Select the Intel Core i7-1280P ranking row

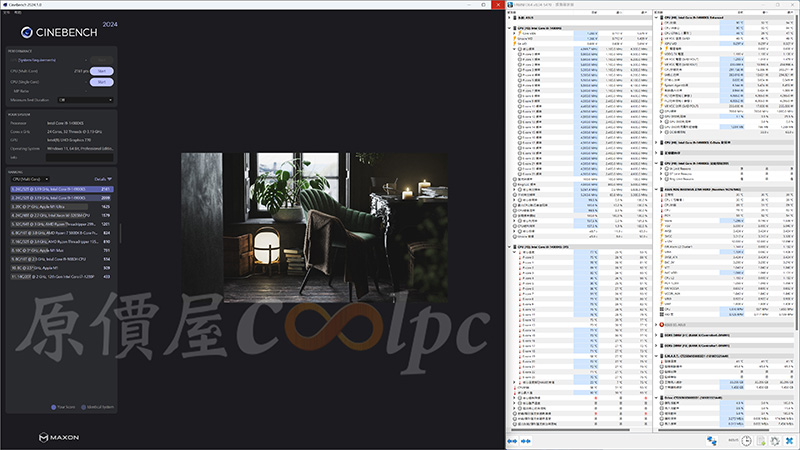61,277
